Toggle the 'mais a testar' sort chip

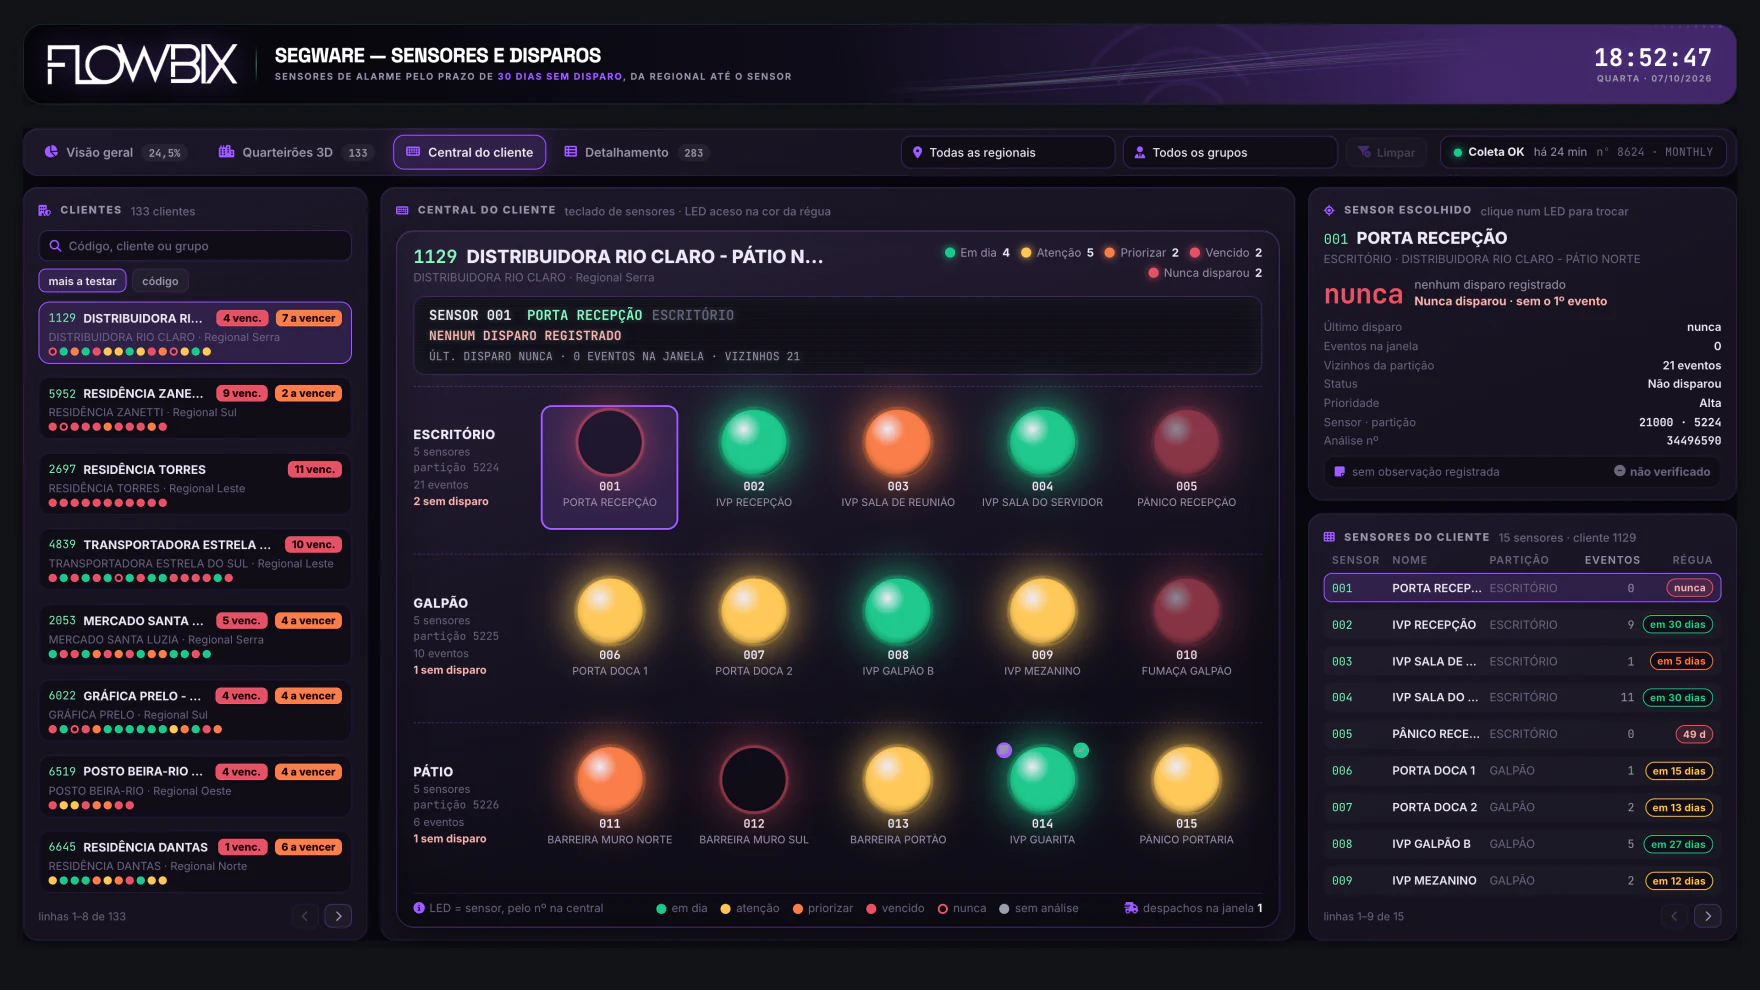(x=82, y=281)
